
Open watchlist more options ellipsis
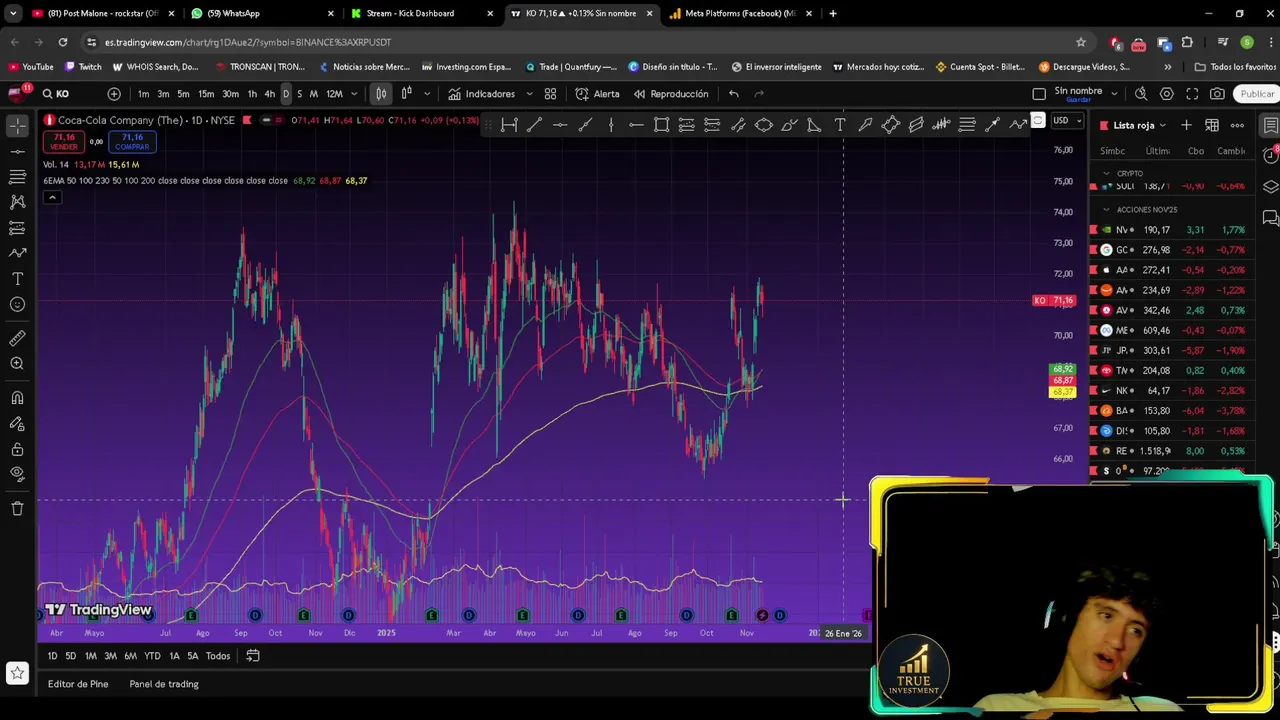click(x=1237, y=125)
